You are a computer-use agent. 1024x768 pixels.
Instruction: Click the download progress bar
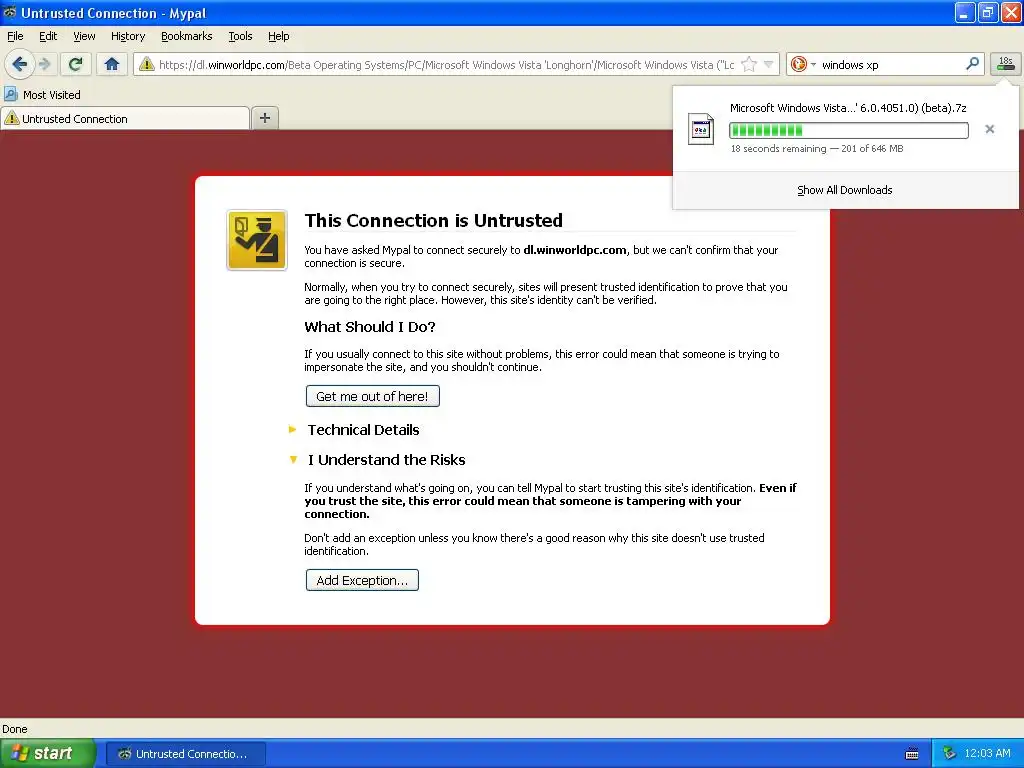[848, 130]
